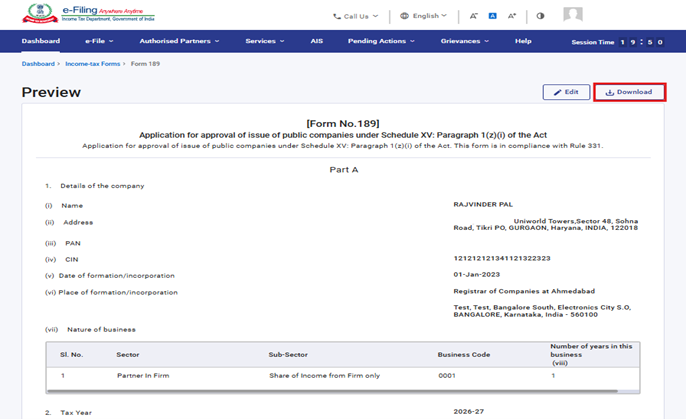
Task: Toggle the high contrast mode icon
Action: 541,16
